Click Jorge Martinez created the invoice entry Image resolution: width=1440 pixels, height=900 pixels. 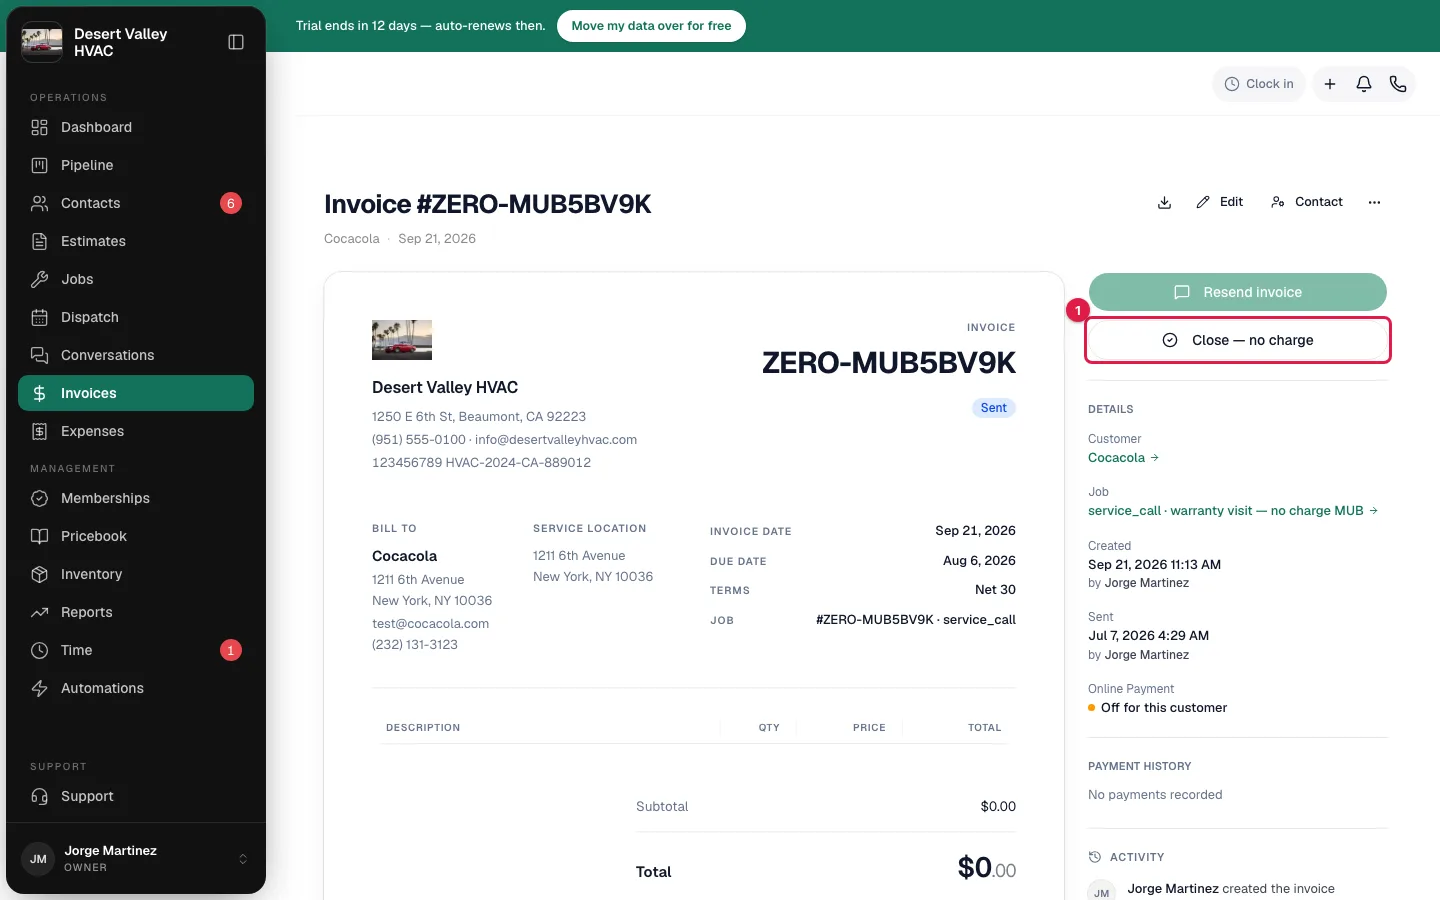[x=1231, y=889]
